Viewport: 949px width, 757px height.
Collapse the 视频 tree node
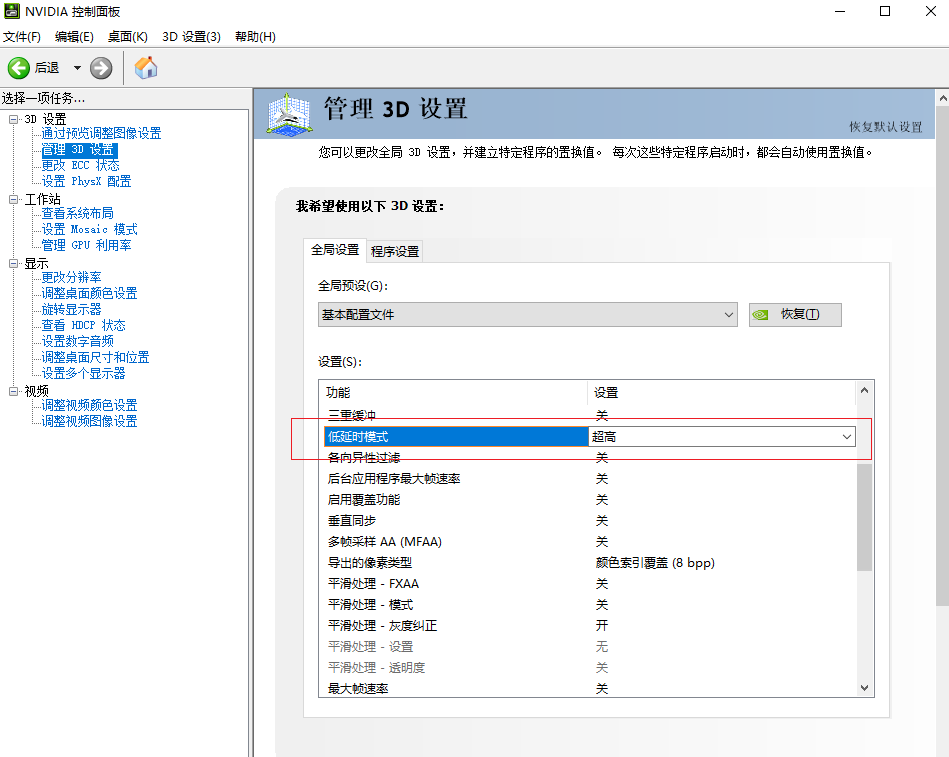pos(13,391)
